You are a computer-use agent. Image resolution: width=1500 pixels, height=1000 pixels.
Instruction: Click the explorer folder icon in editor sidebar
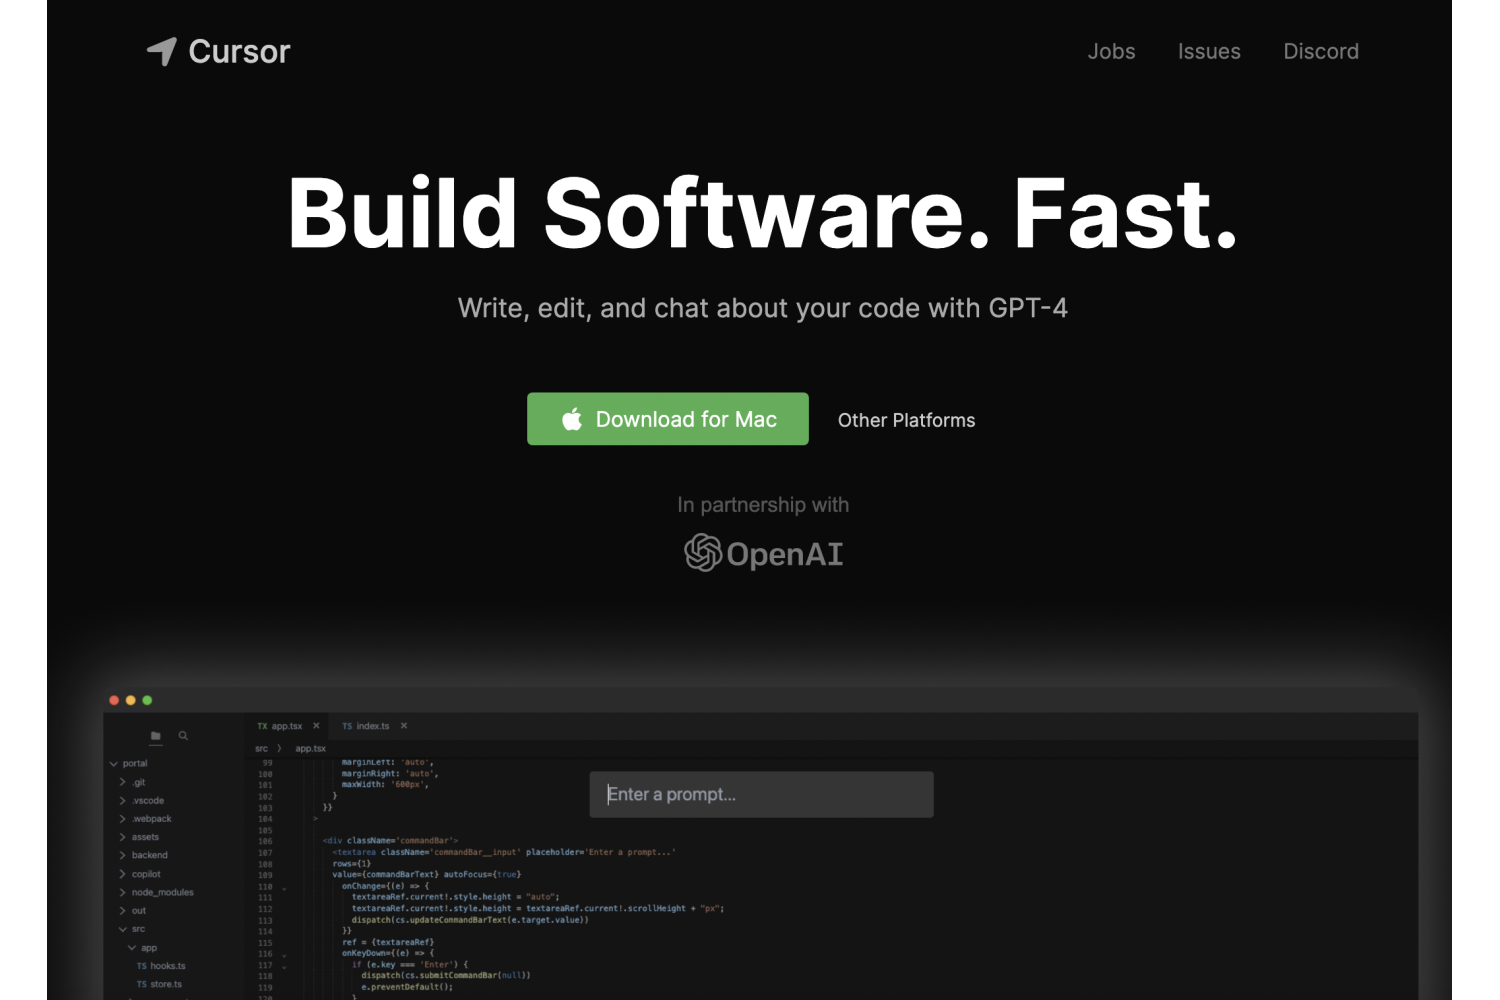155,736
